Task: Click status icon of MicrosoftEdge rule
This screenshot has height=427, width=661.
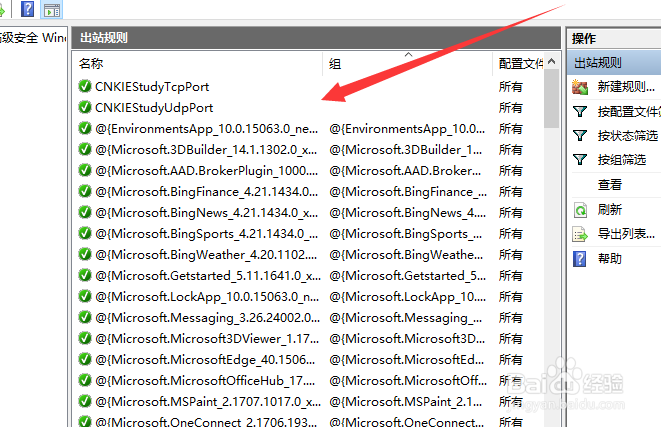Action: pyautogui.click(x=85, y=360)
